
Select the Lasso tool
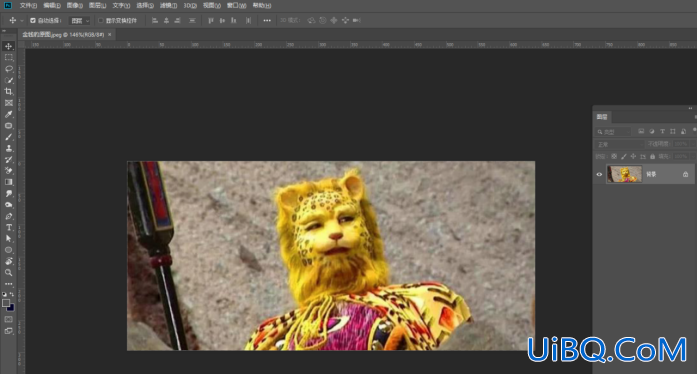8,69
